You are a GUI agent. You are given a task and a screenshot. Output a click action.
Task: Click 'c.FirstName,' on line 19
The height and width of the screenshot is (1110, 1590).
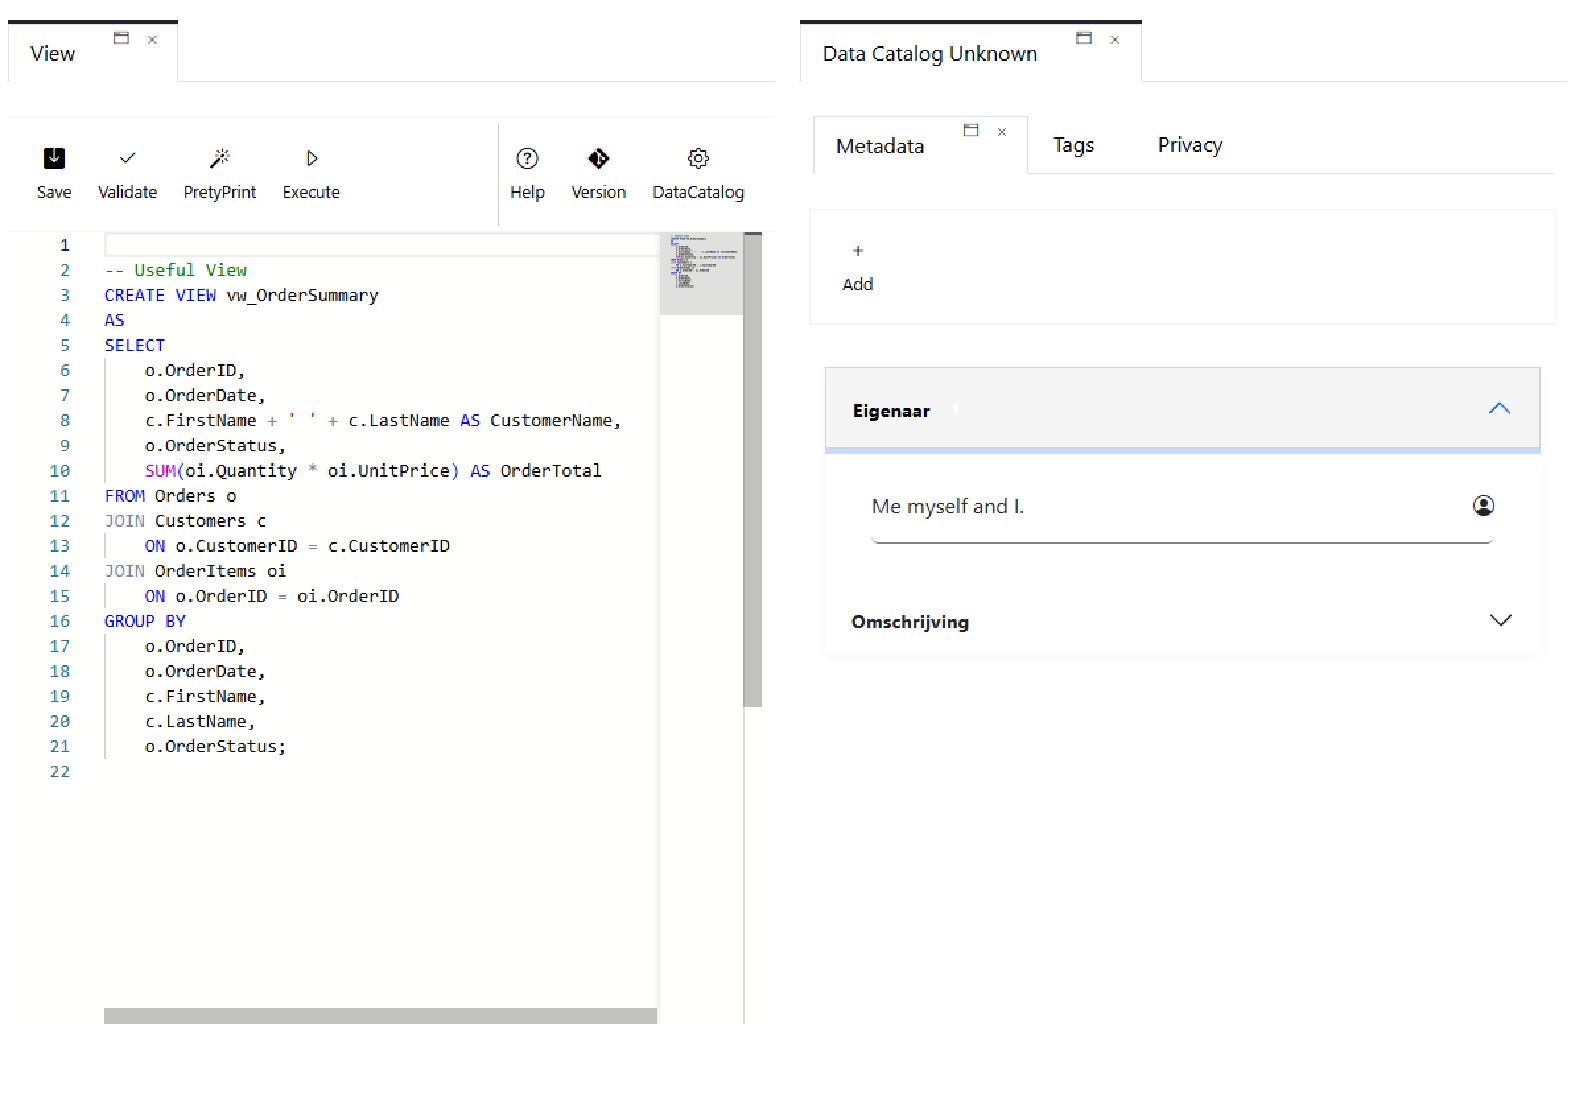pyautogui.click(x=205, y=696)
